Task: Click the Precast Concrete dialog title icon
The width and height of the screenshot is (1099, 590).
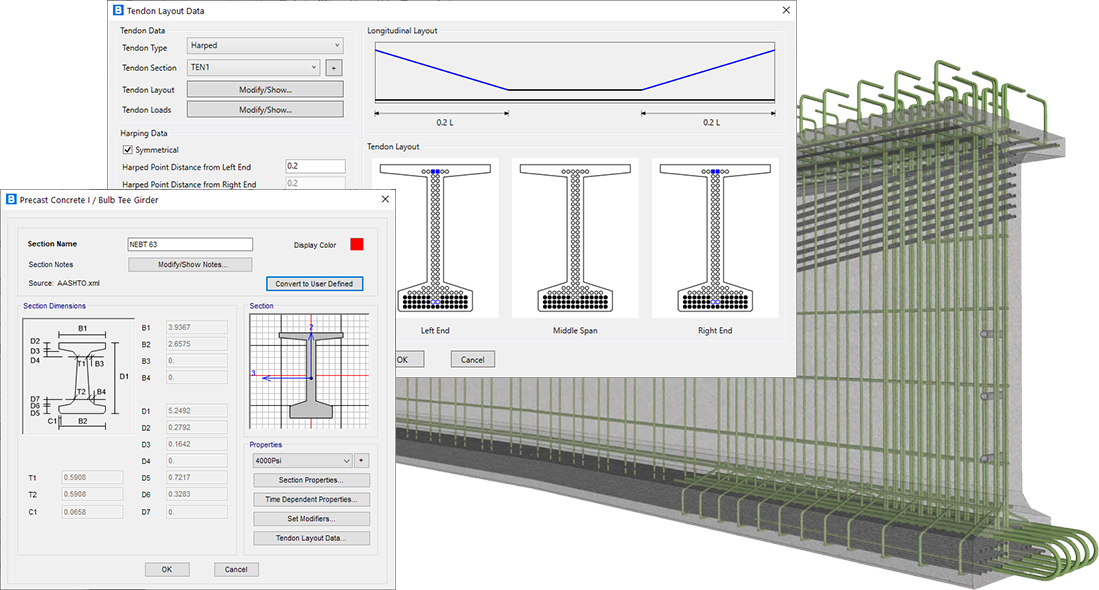Action: [11, 200]
